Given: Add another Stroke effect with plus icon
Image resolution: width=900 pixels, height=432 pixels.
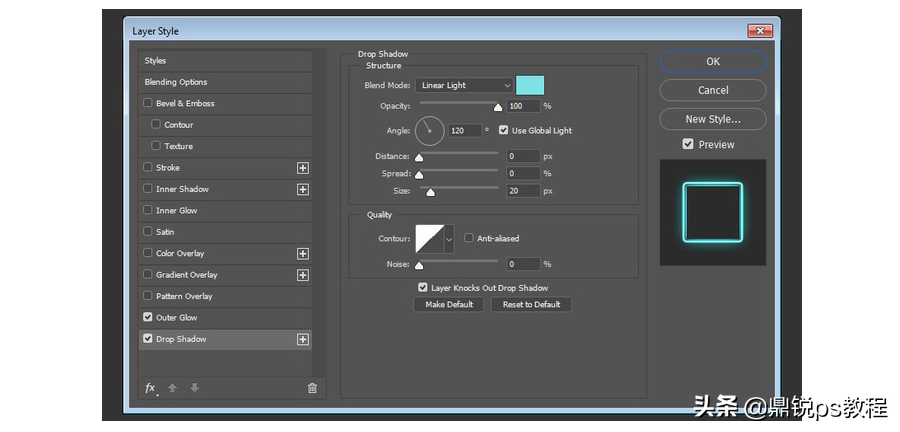Looking at the screenshot, I should [302, 168].
